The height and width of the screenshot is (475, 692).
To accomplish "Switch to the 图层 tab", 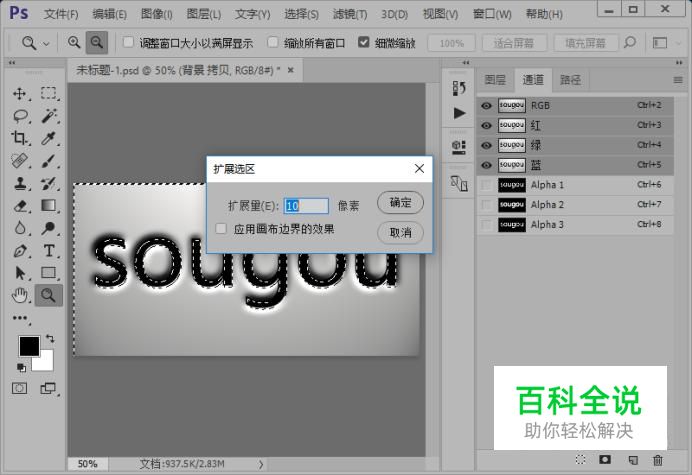I will point(495,80).
